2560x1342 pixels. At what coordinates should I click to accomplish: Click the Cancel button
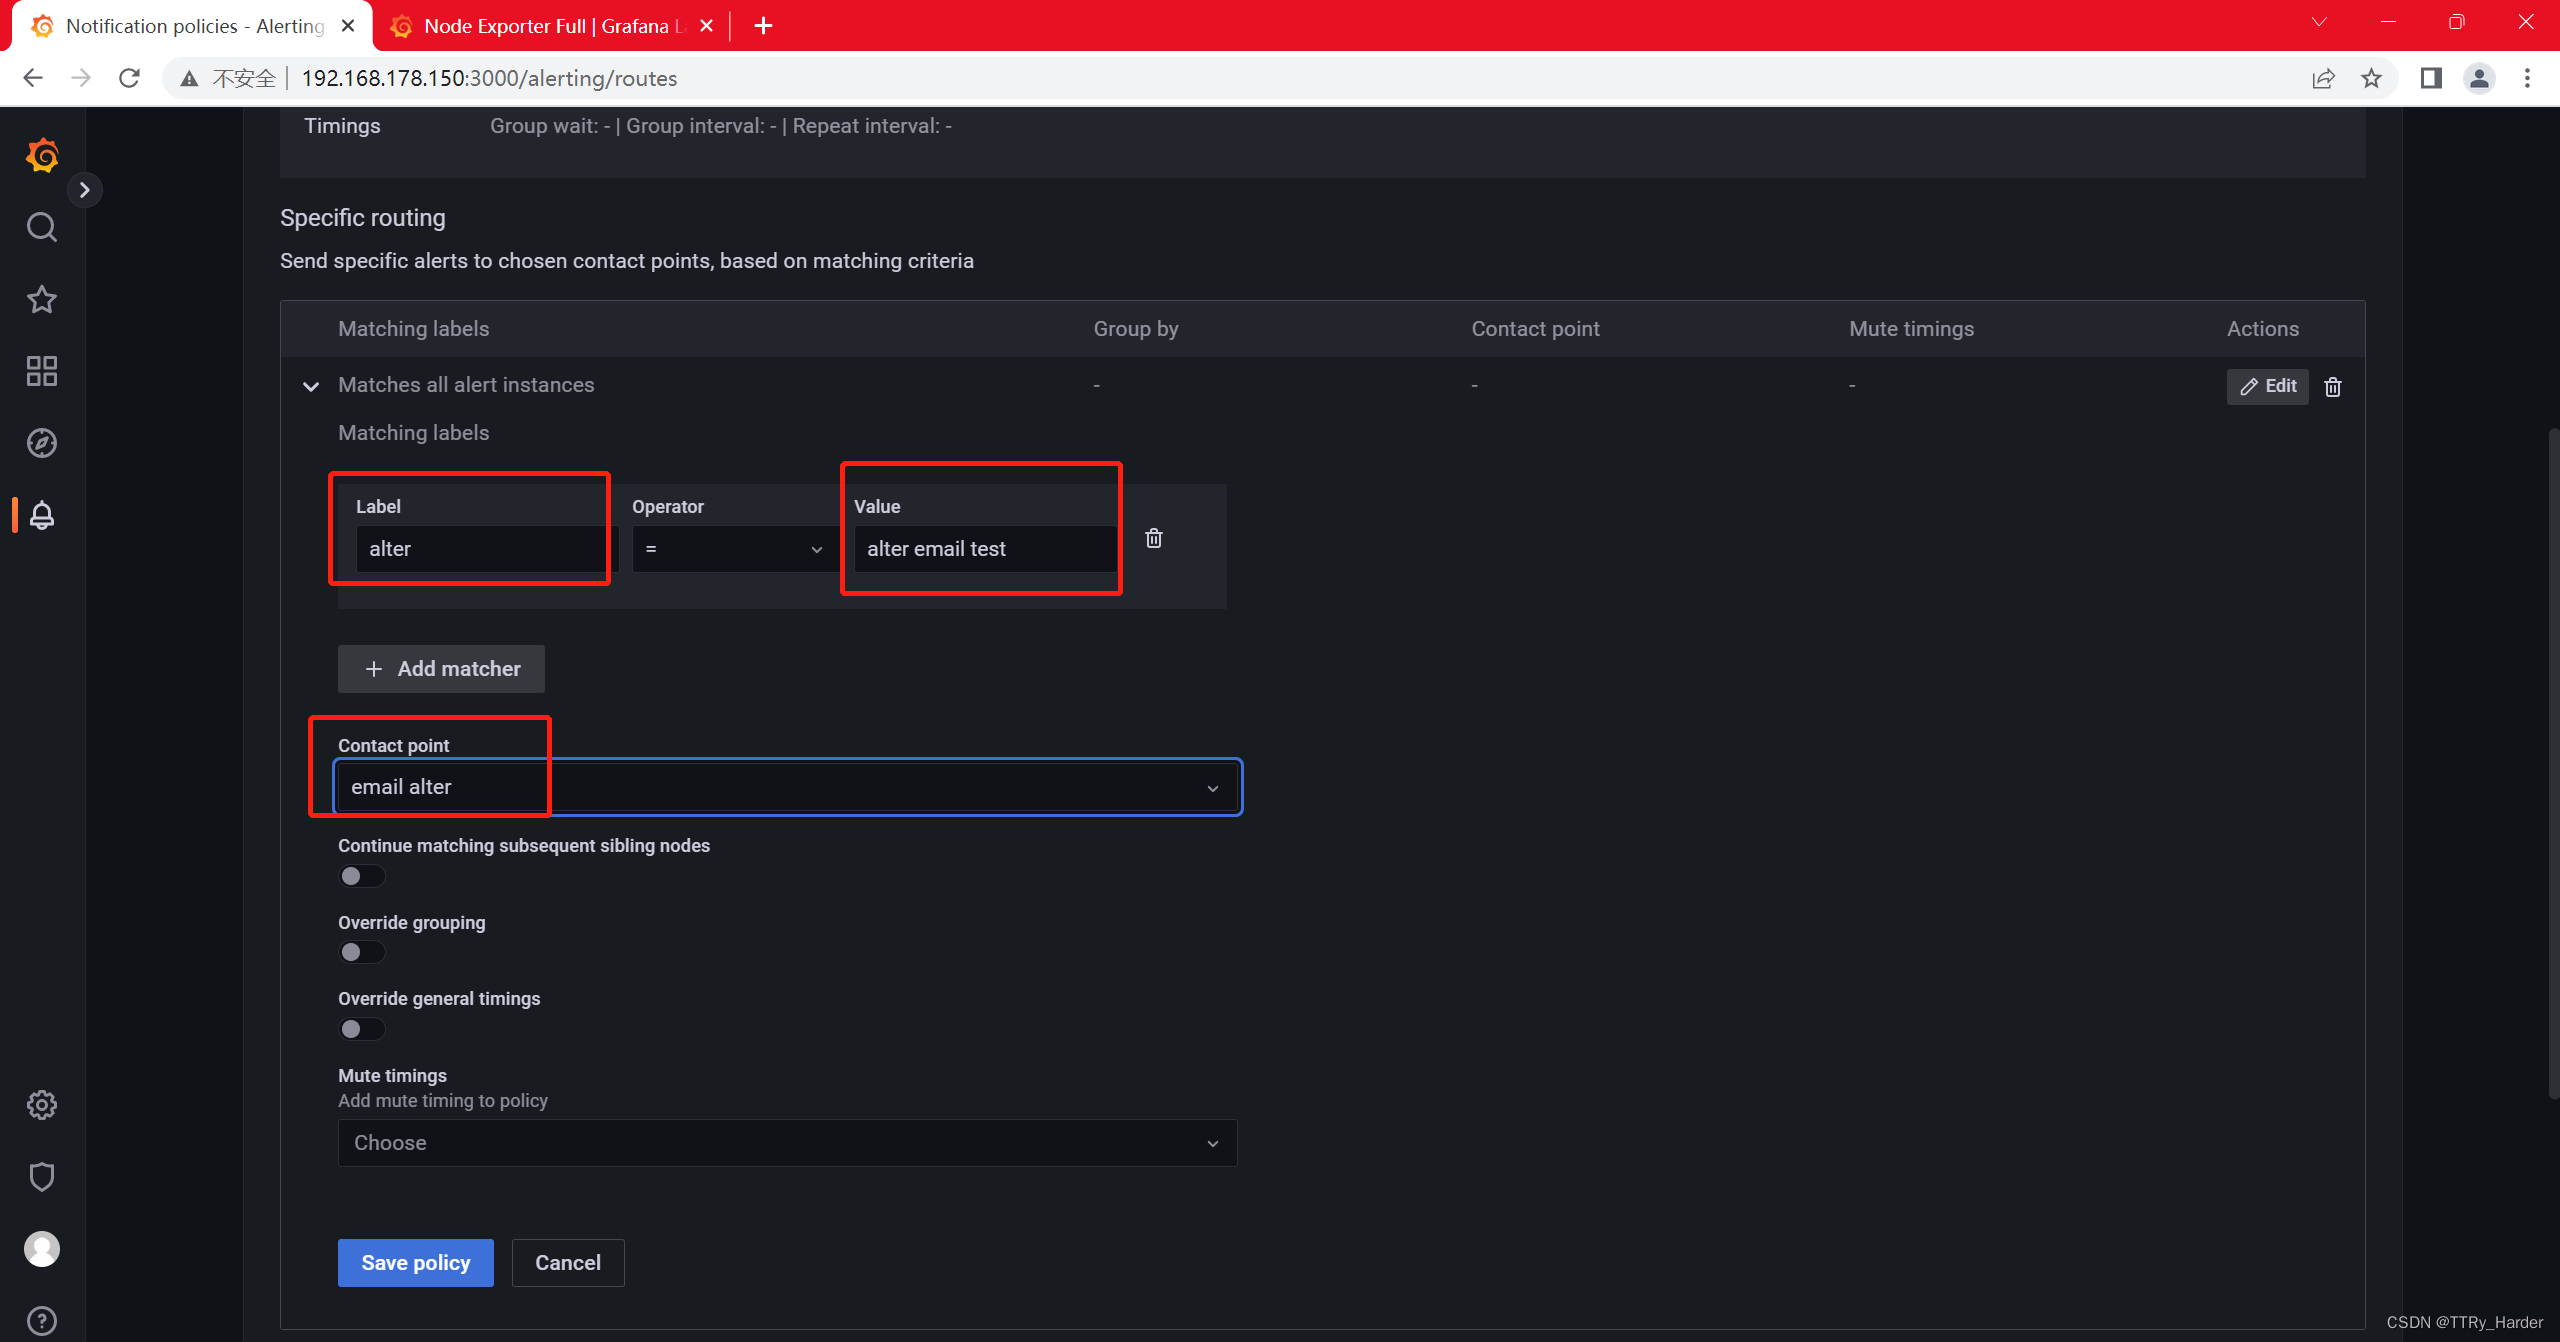(x=567, y=1262)
